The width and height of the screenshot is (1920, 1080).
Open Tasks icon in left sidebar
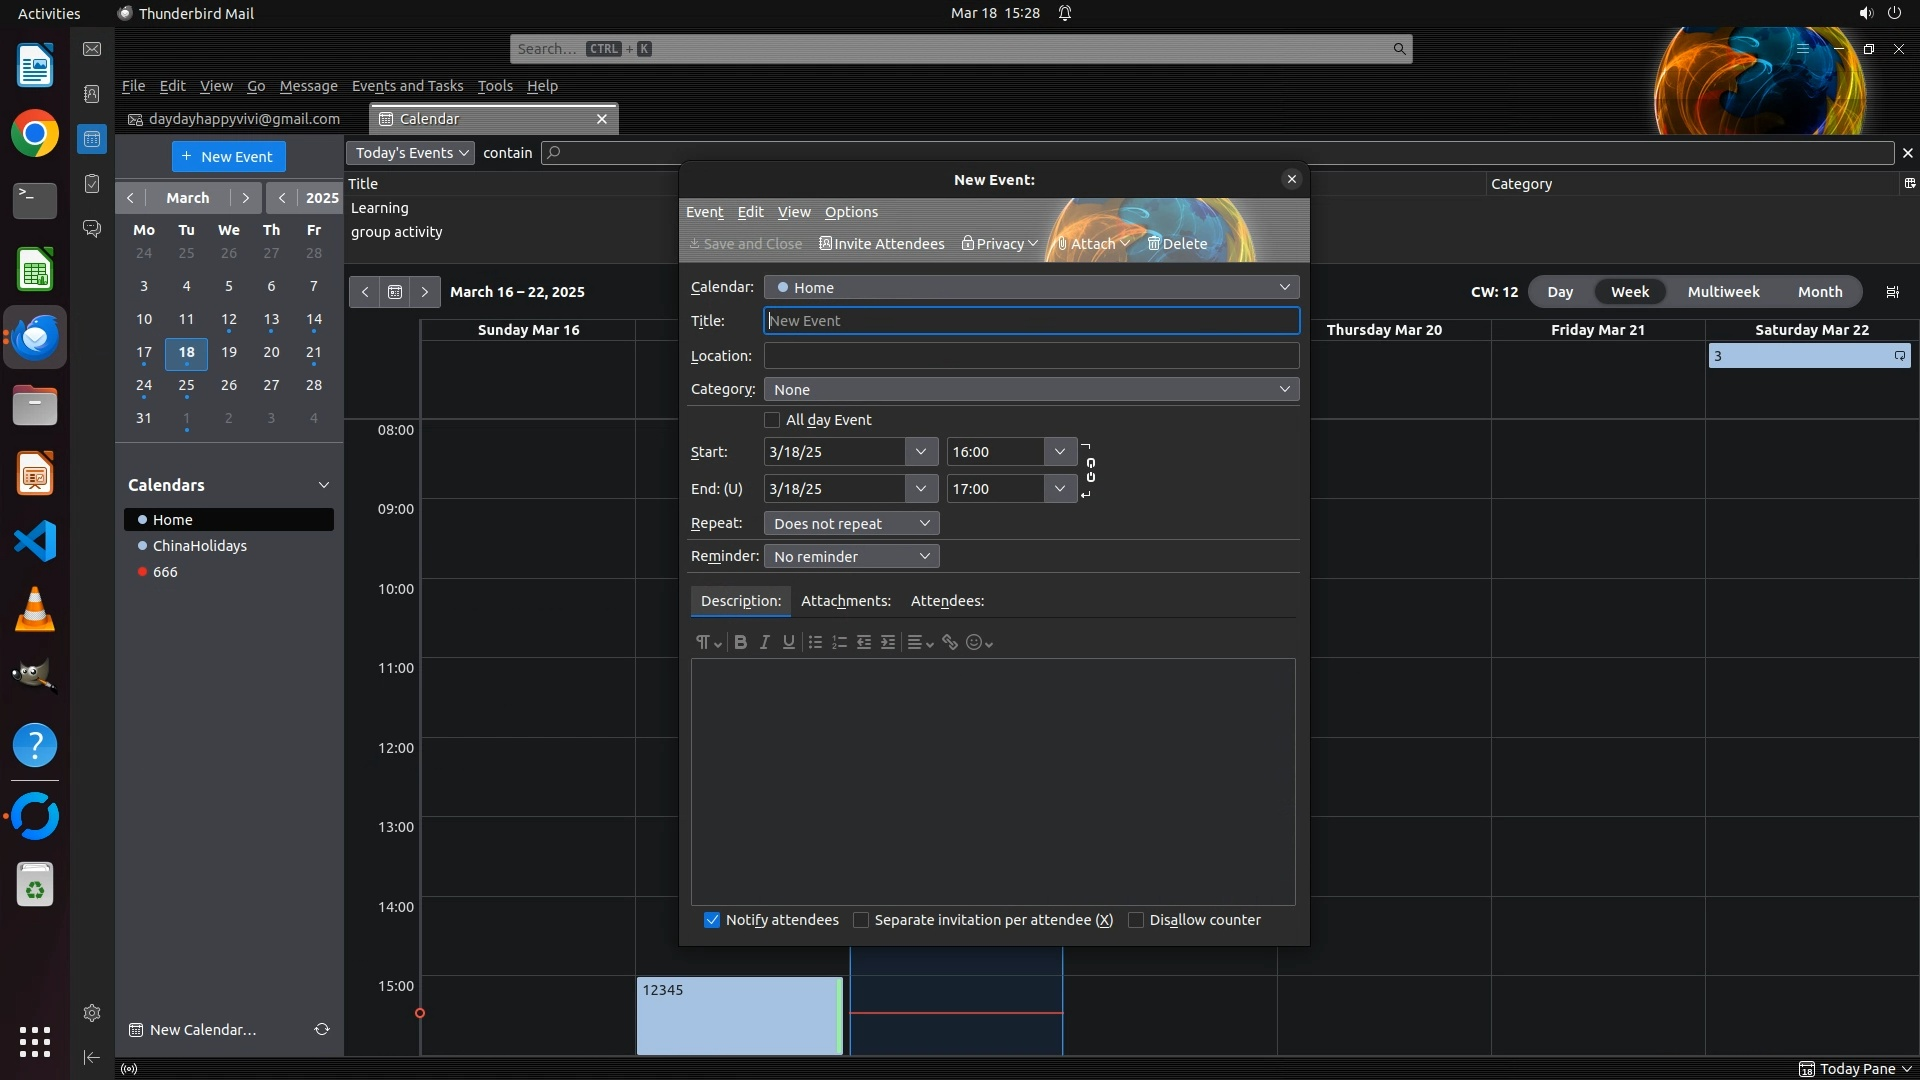92,183
